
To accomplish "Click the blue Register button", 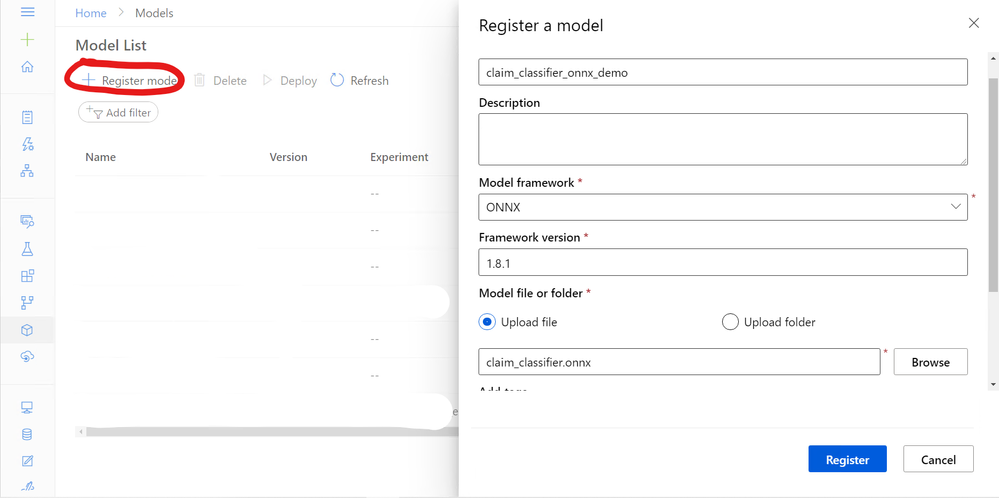I will (847, 459).
